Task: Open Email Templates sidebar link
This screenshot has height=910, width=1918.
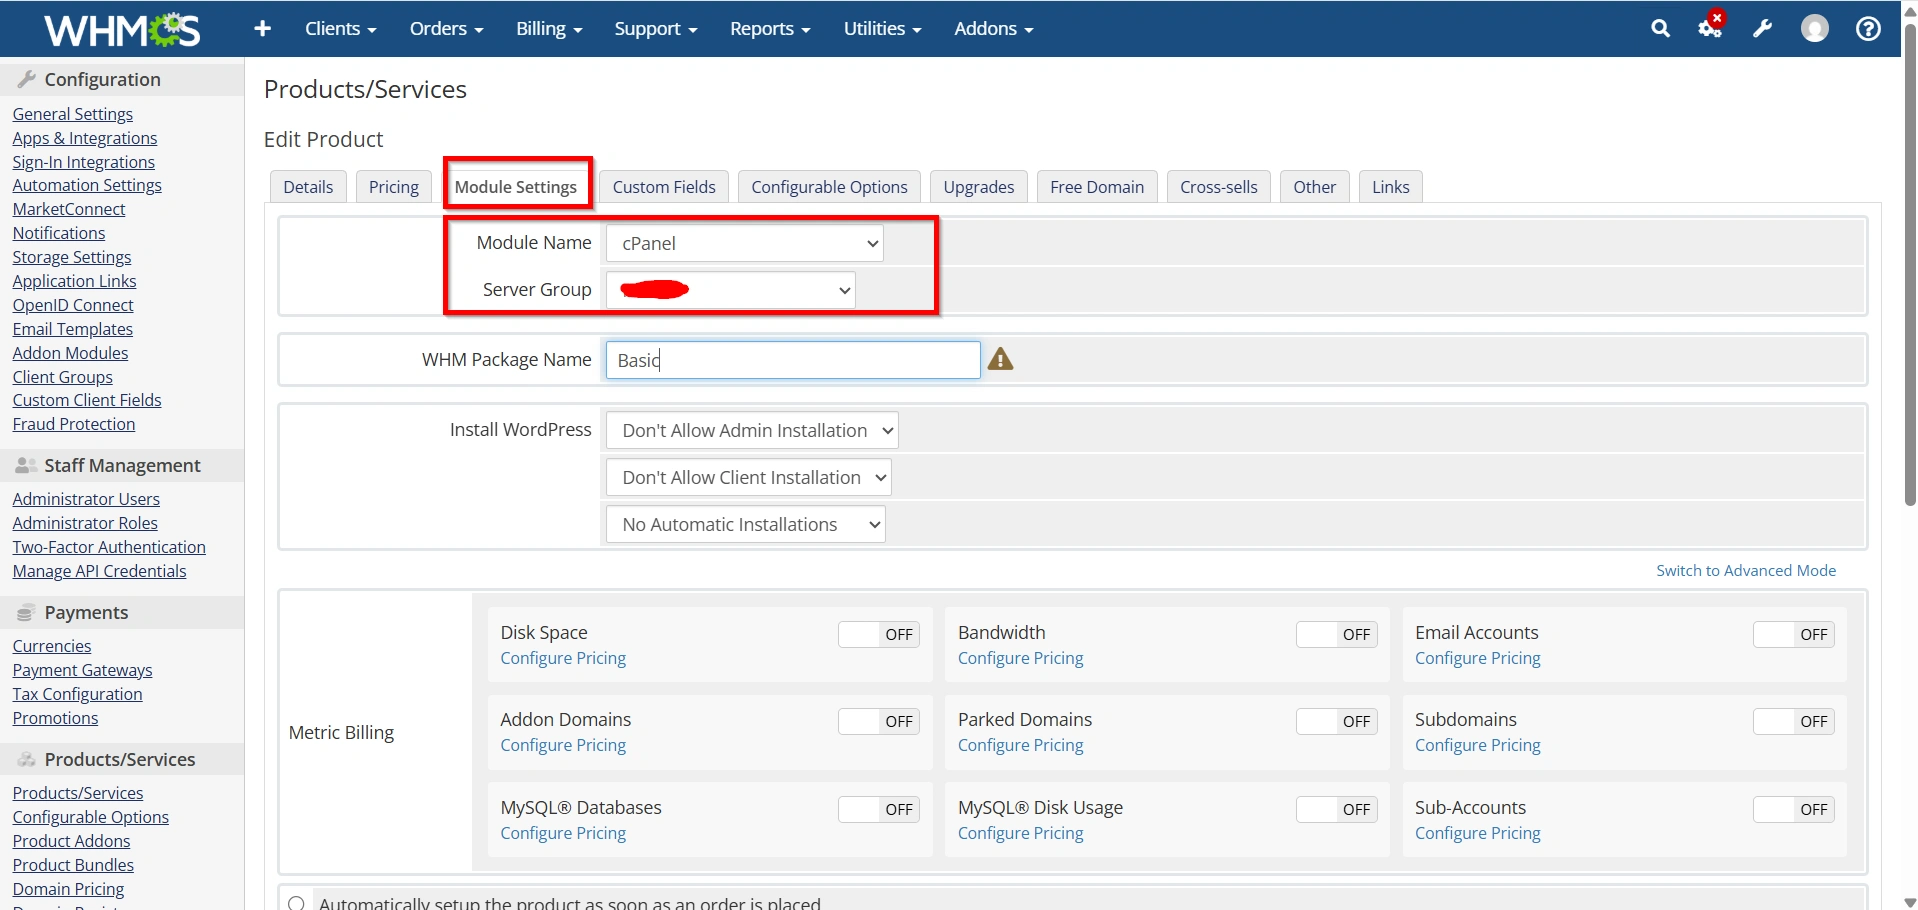Action: click(73, 329)
